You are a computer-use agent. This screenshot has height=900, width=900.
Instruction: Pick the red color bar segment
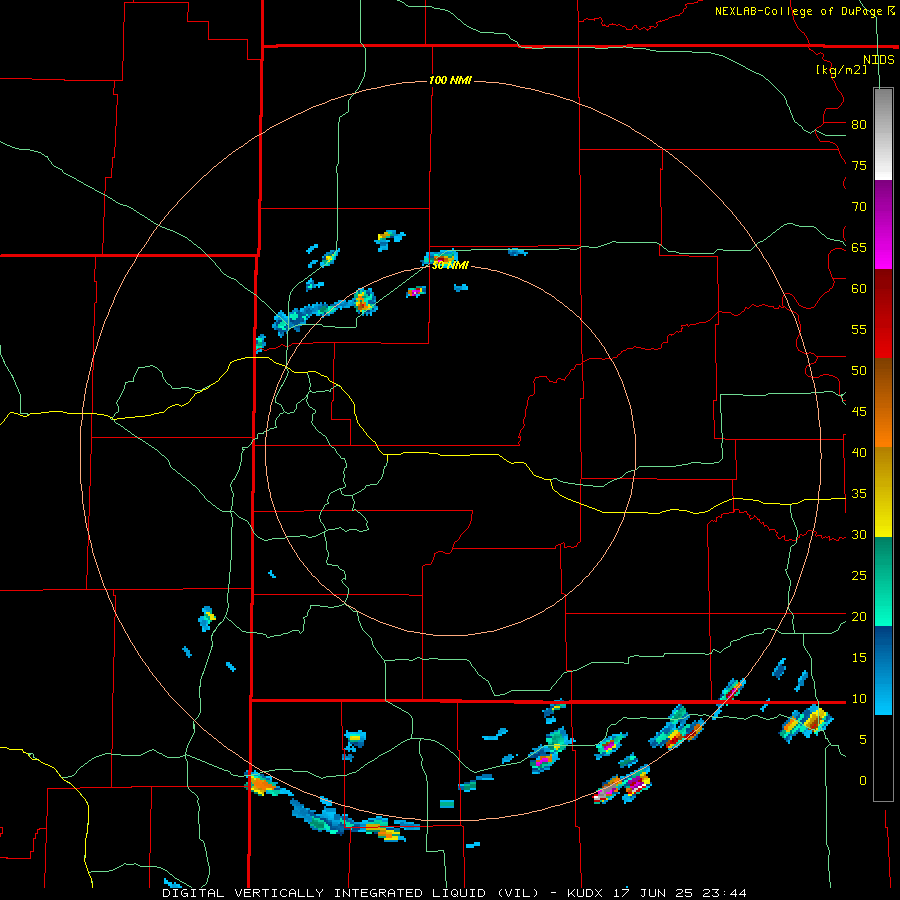click(x=883, y=313)
